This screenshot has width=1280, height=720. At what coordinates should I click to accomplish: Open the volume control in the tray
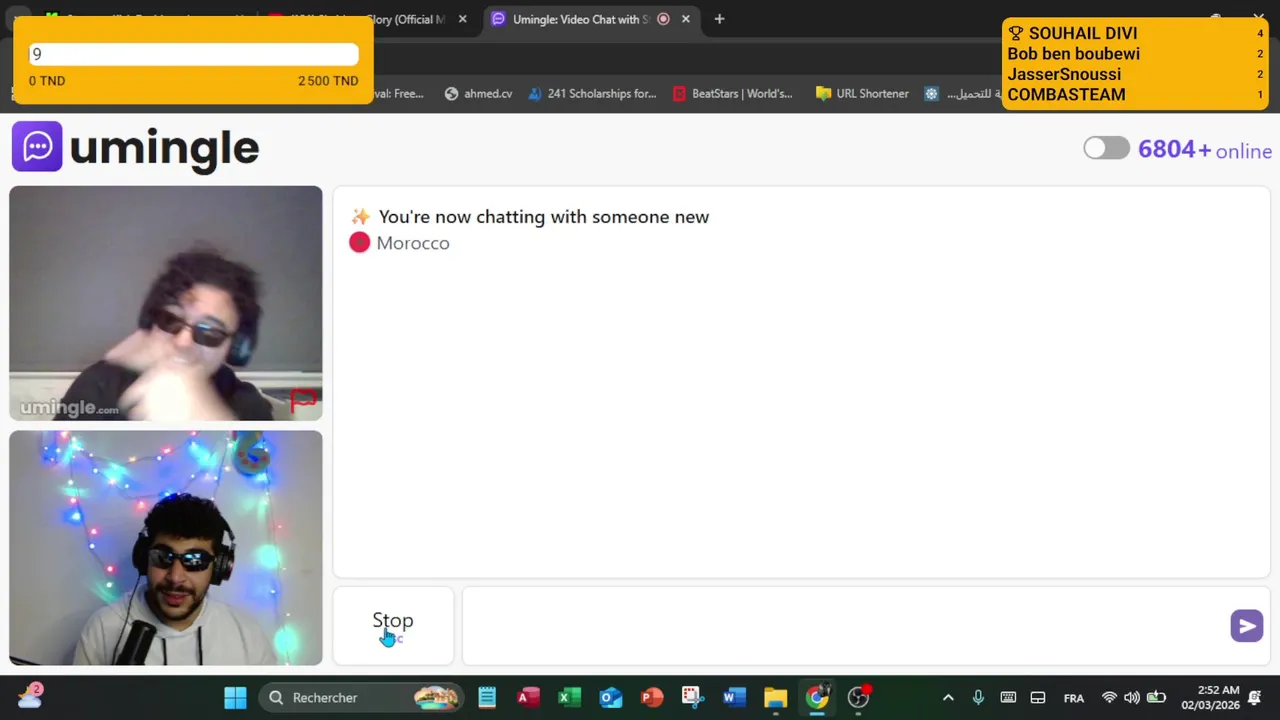point(1131,698)
